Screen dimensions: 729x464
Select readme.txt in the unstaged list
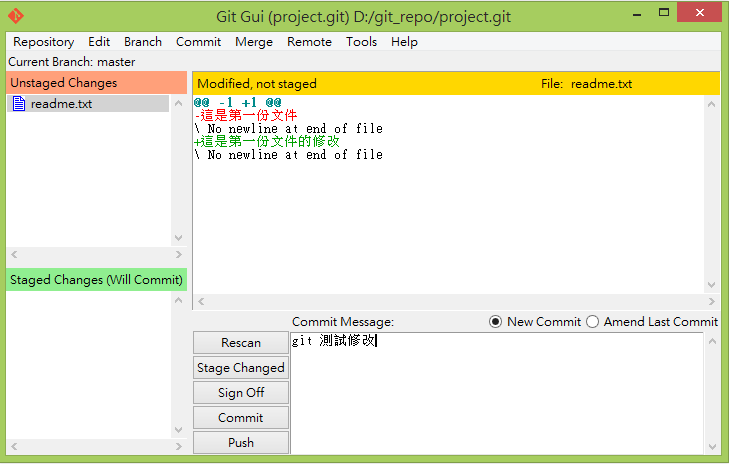[x=88, y=104]
